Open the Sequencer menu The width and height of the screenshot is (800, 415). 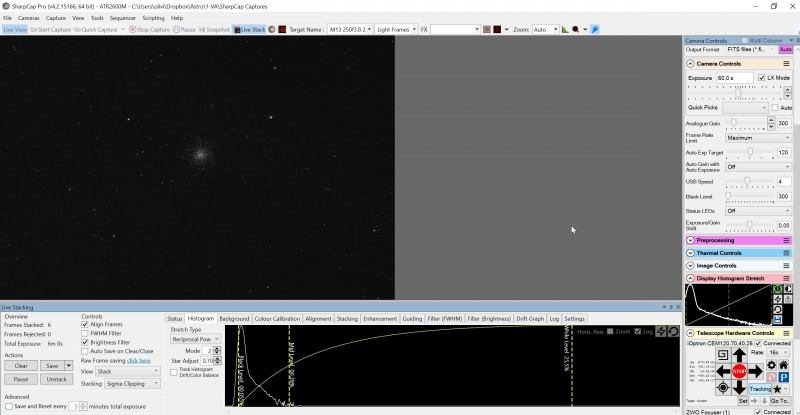tap(123, 18)
